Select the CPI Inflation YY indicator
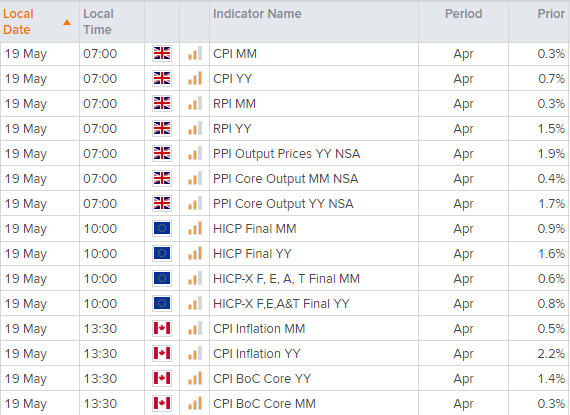570x415 pixels. pyautogui.click(x=257, y=354)
